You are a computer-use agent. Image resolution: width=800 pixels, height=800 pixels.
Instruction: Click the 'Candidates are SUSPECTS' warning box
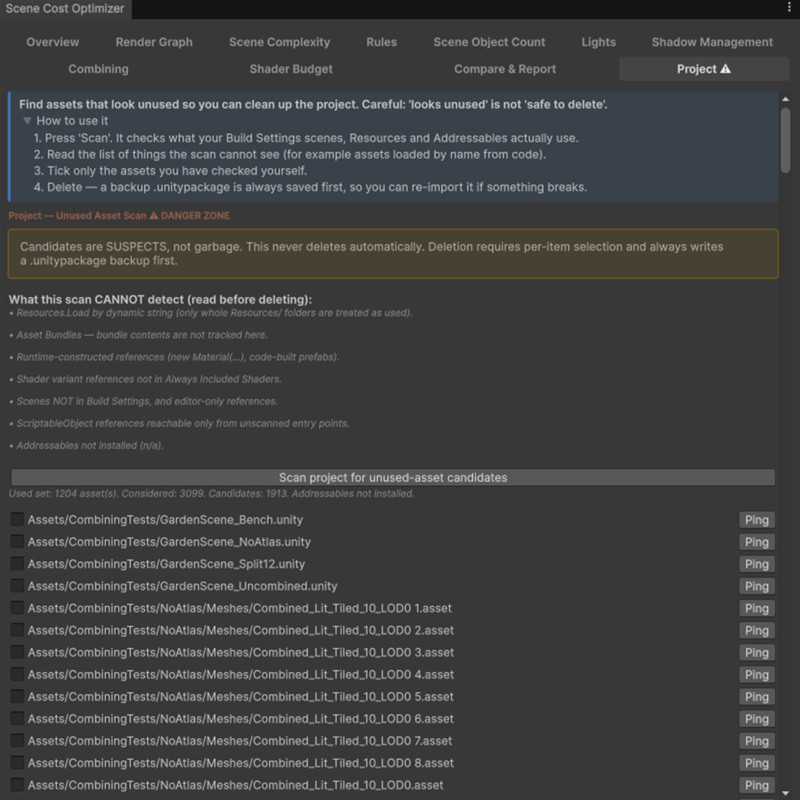coord(393,254)
